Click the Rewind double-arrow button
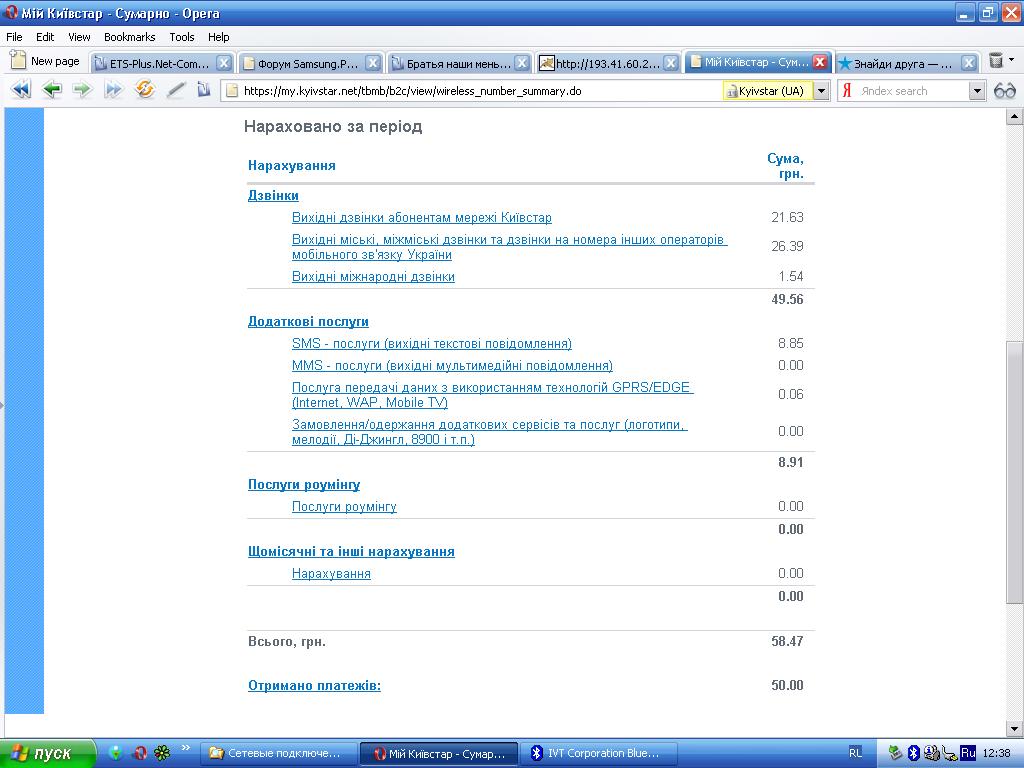Screen dimensions: 1024x768 [x=21, y=90]
